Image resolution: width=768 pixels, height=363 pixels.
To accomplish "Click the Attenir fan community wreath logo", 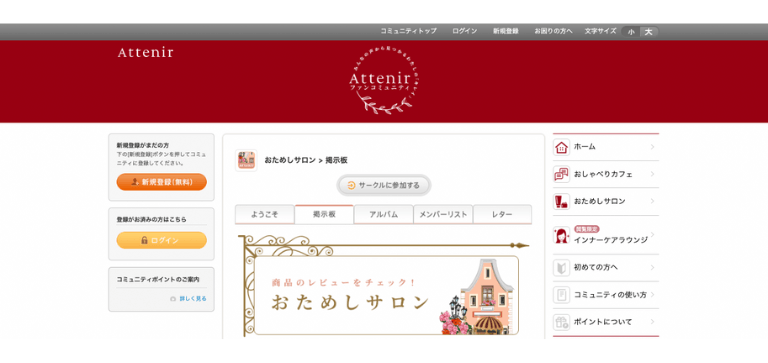I will (x=384, y=81).
